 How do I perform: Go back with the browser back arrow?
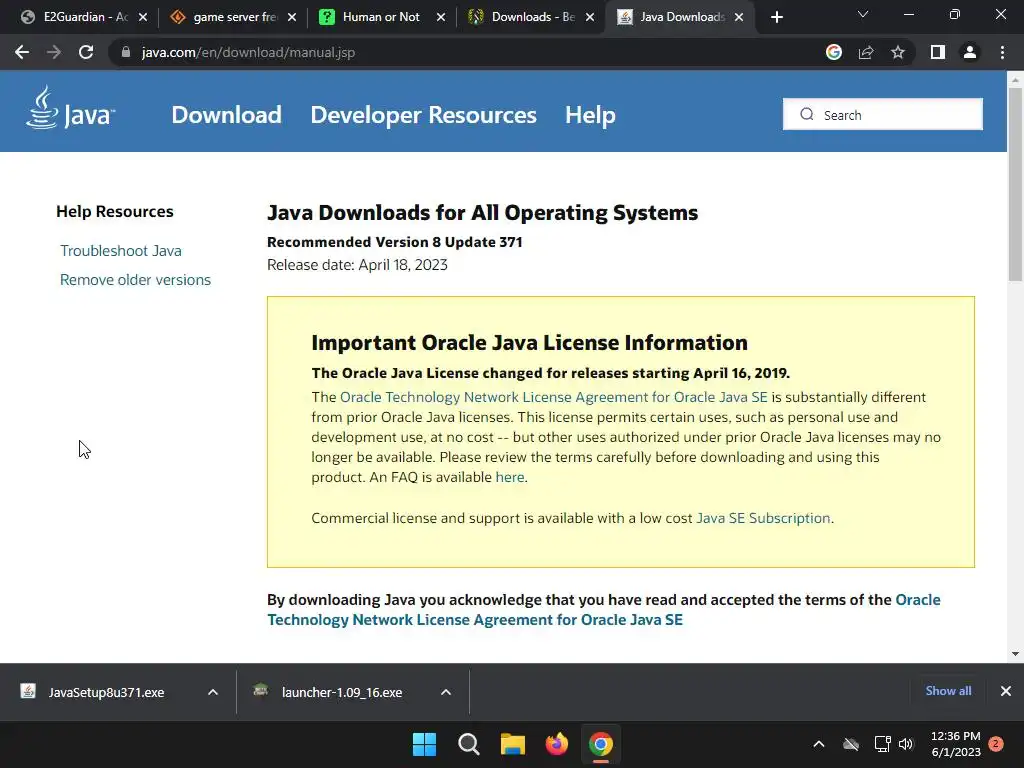(22, 52)
